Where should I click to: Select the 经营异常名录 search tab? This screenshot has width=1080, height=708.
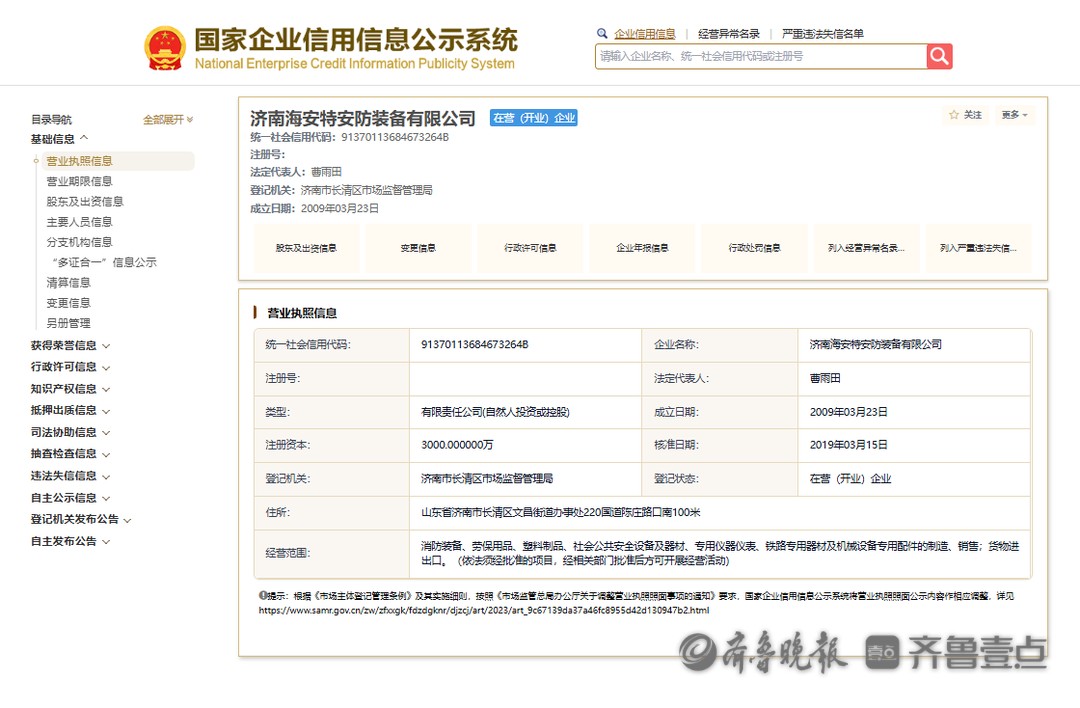729,34
